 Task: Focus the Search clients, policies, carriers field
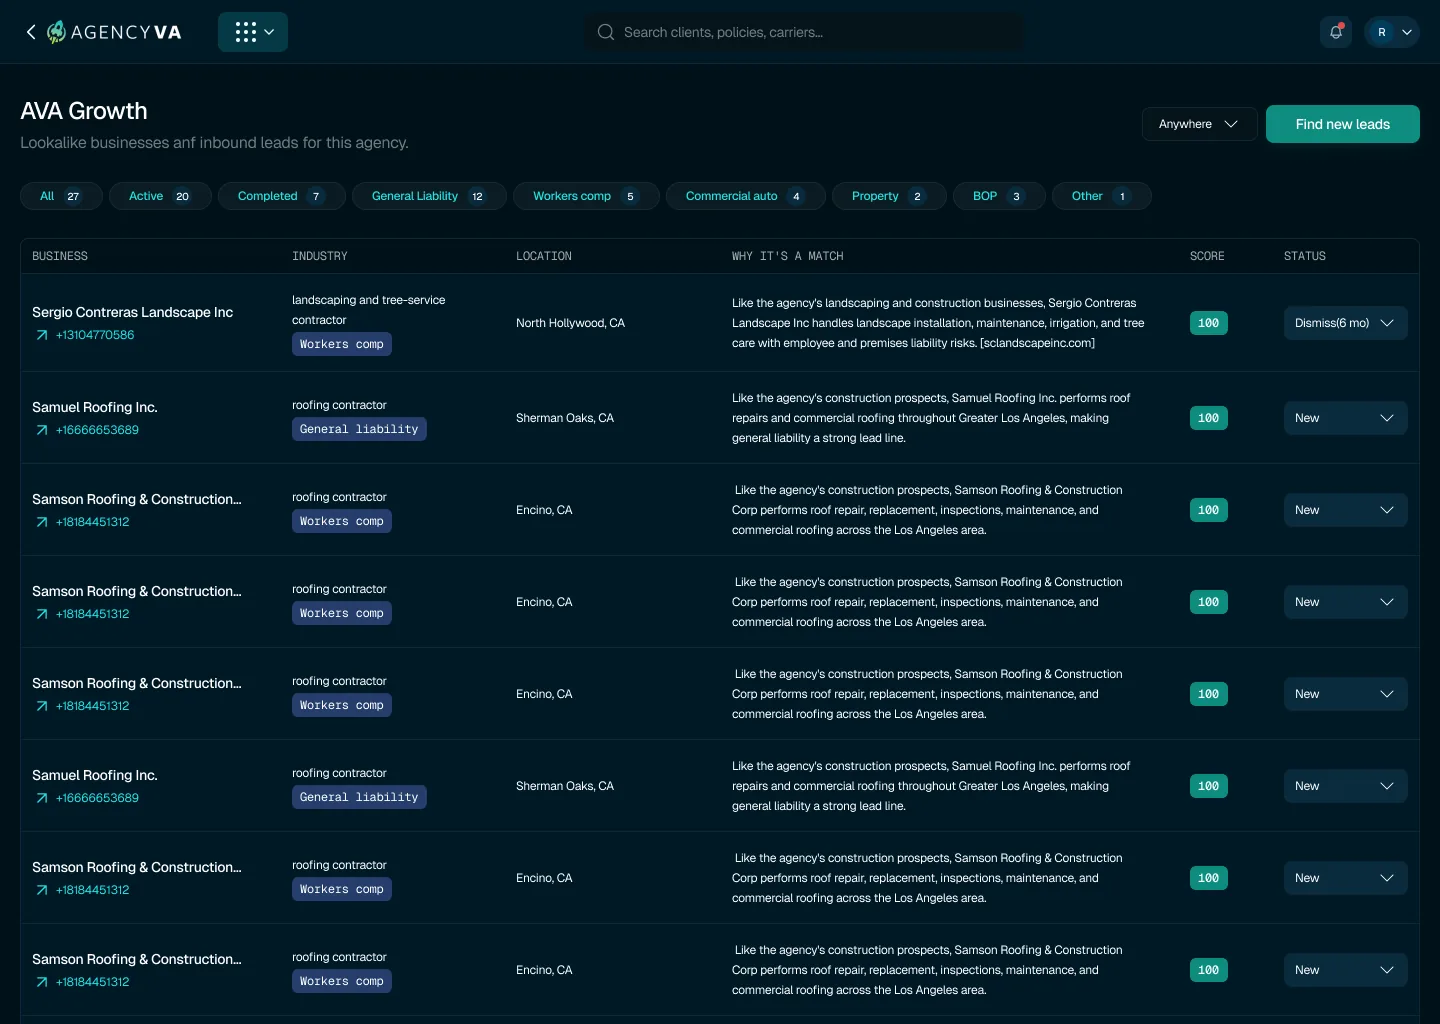(x=803, y=32)
